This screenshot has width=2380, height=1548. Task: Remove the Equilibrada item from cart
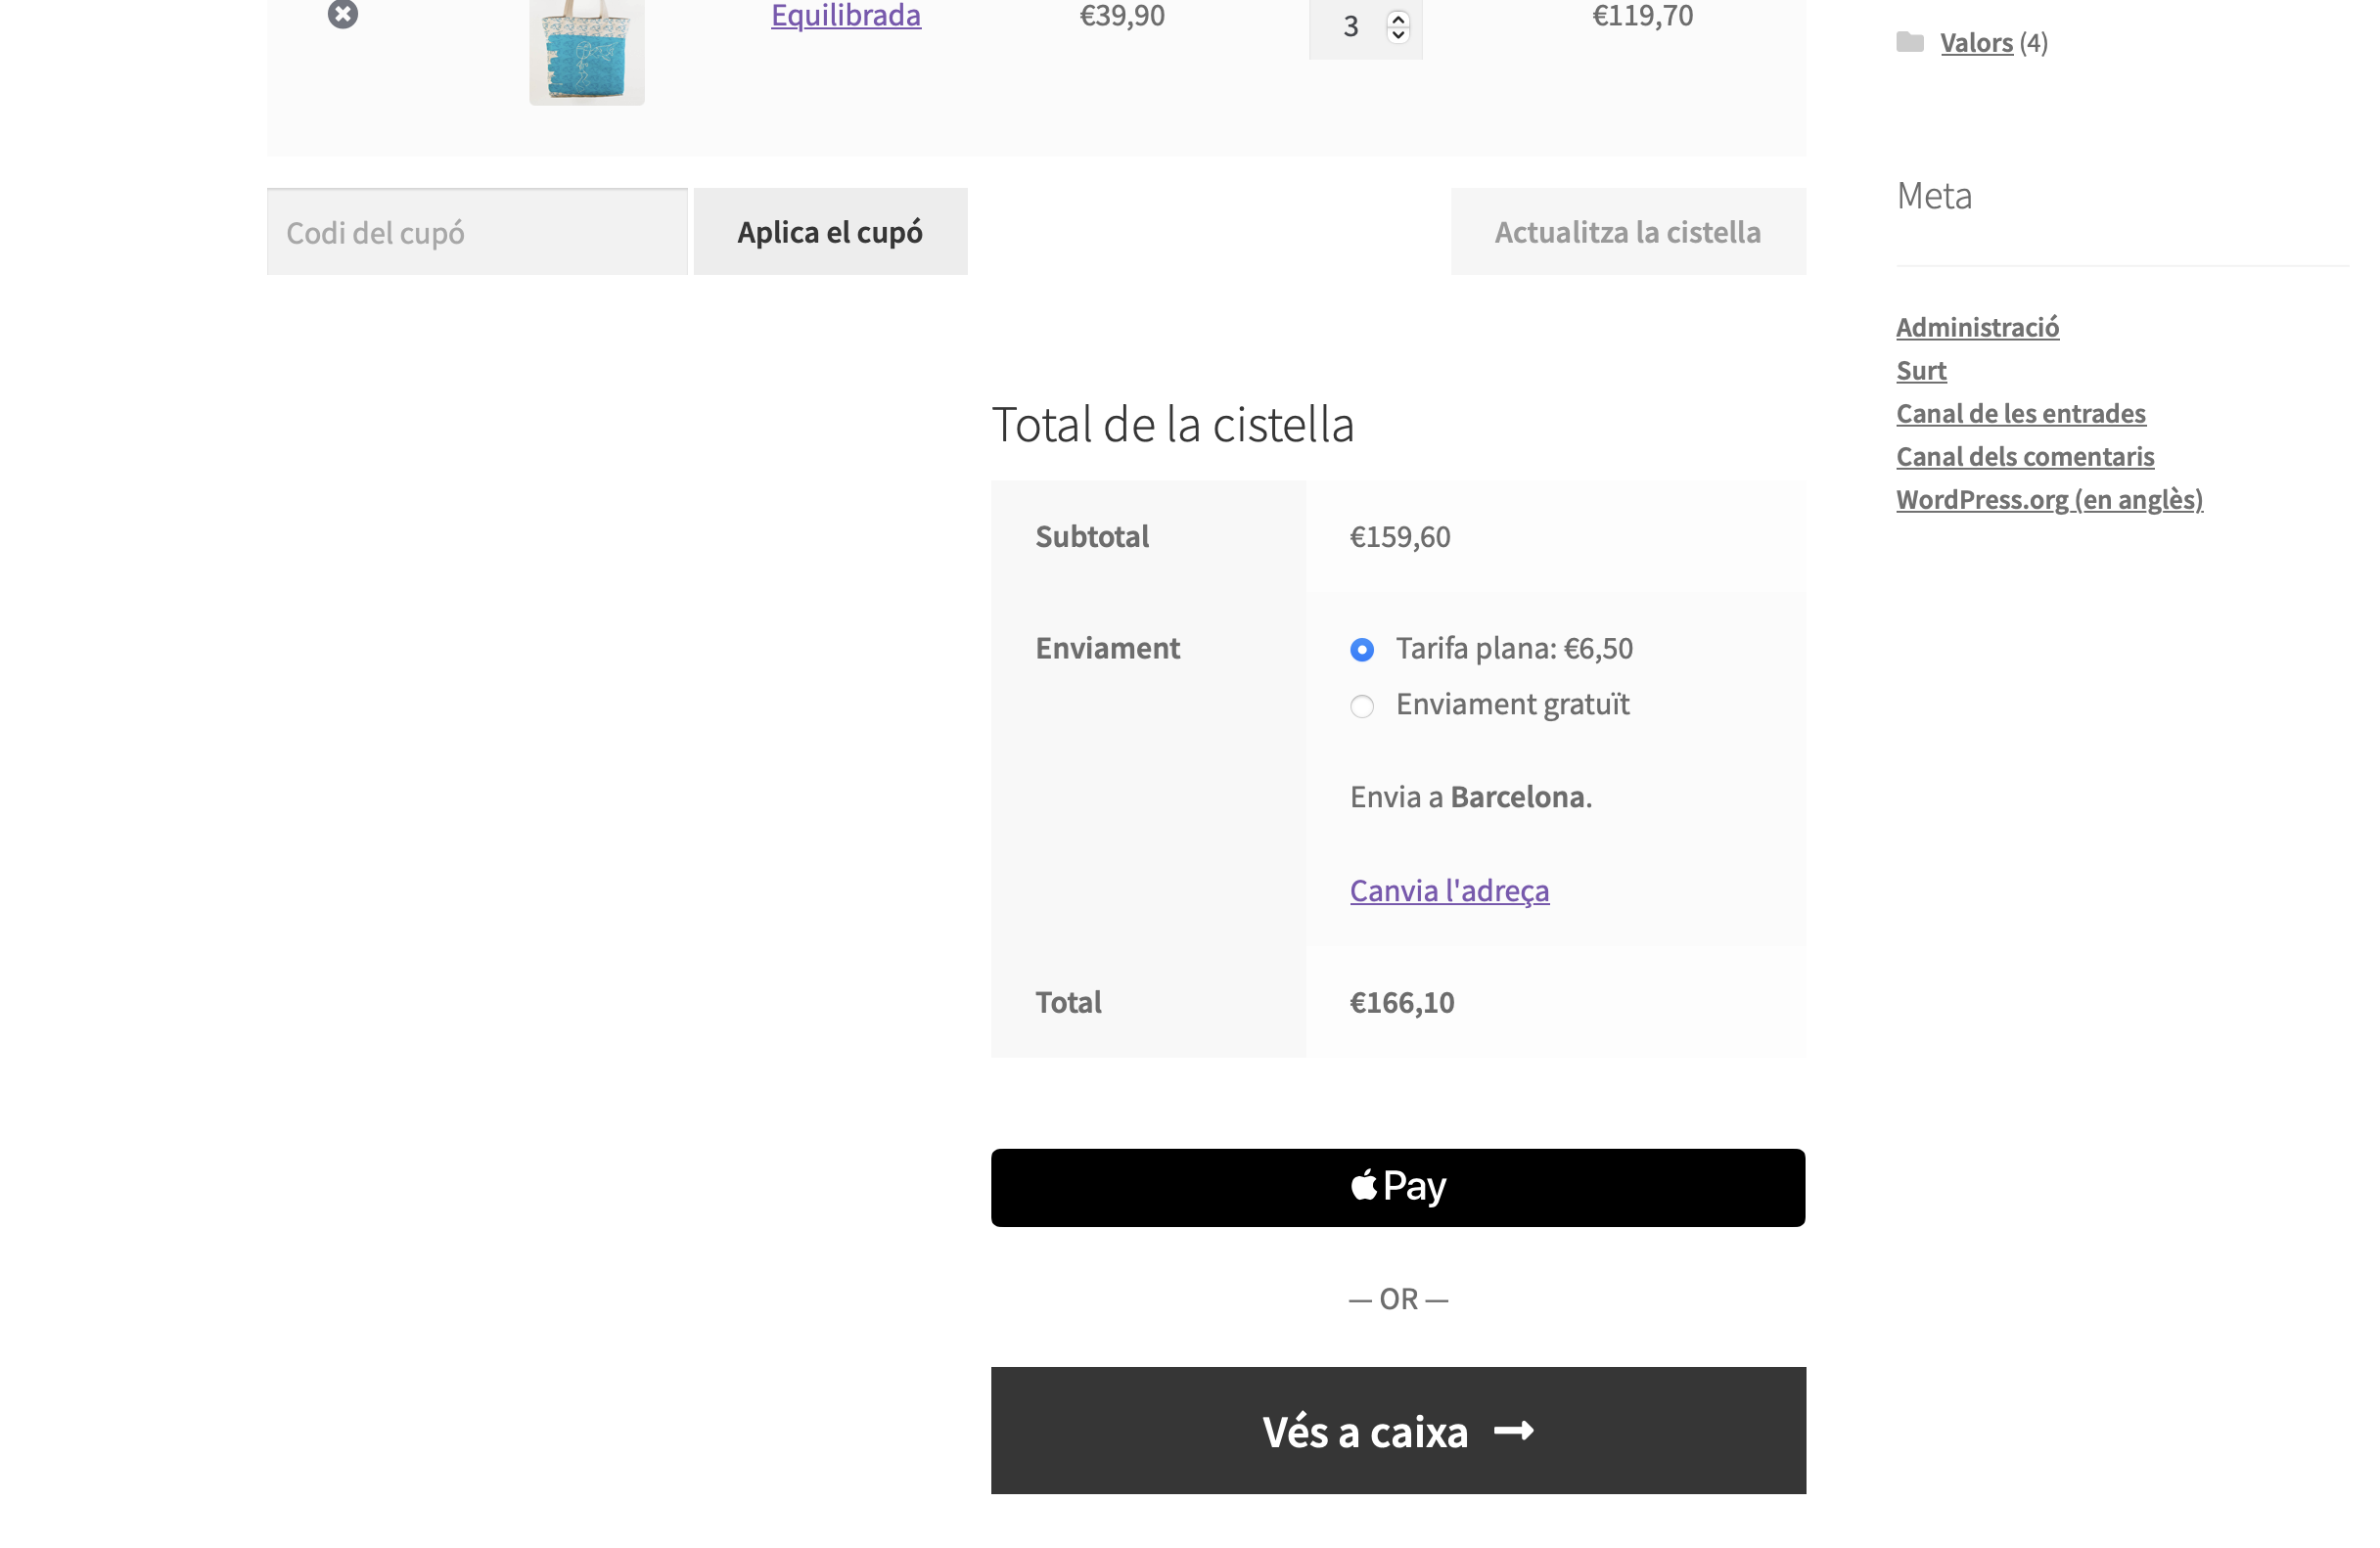point(342,14)
